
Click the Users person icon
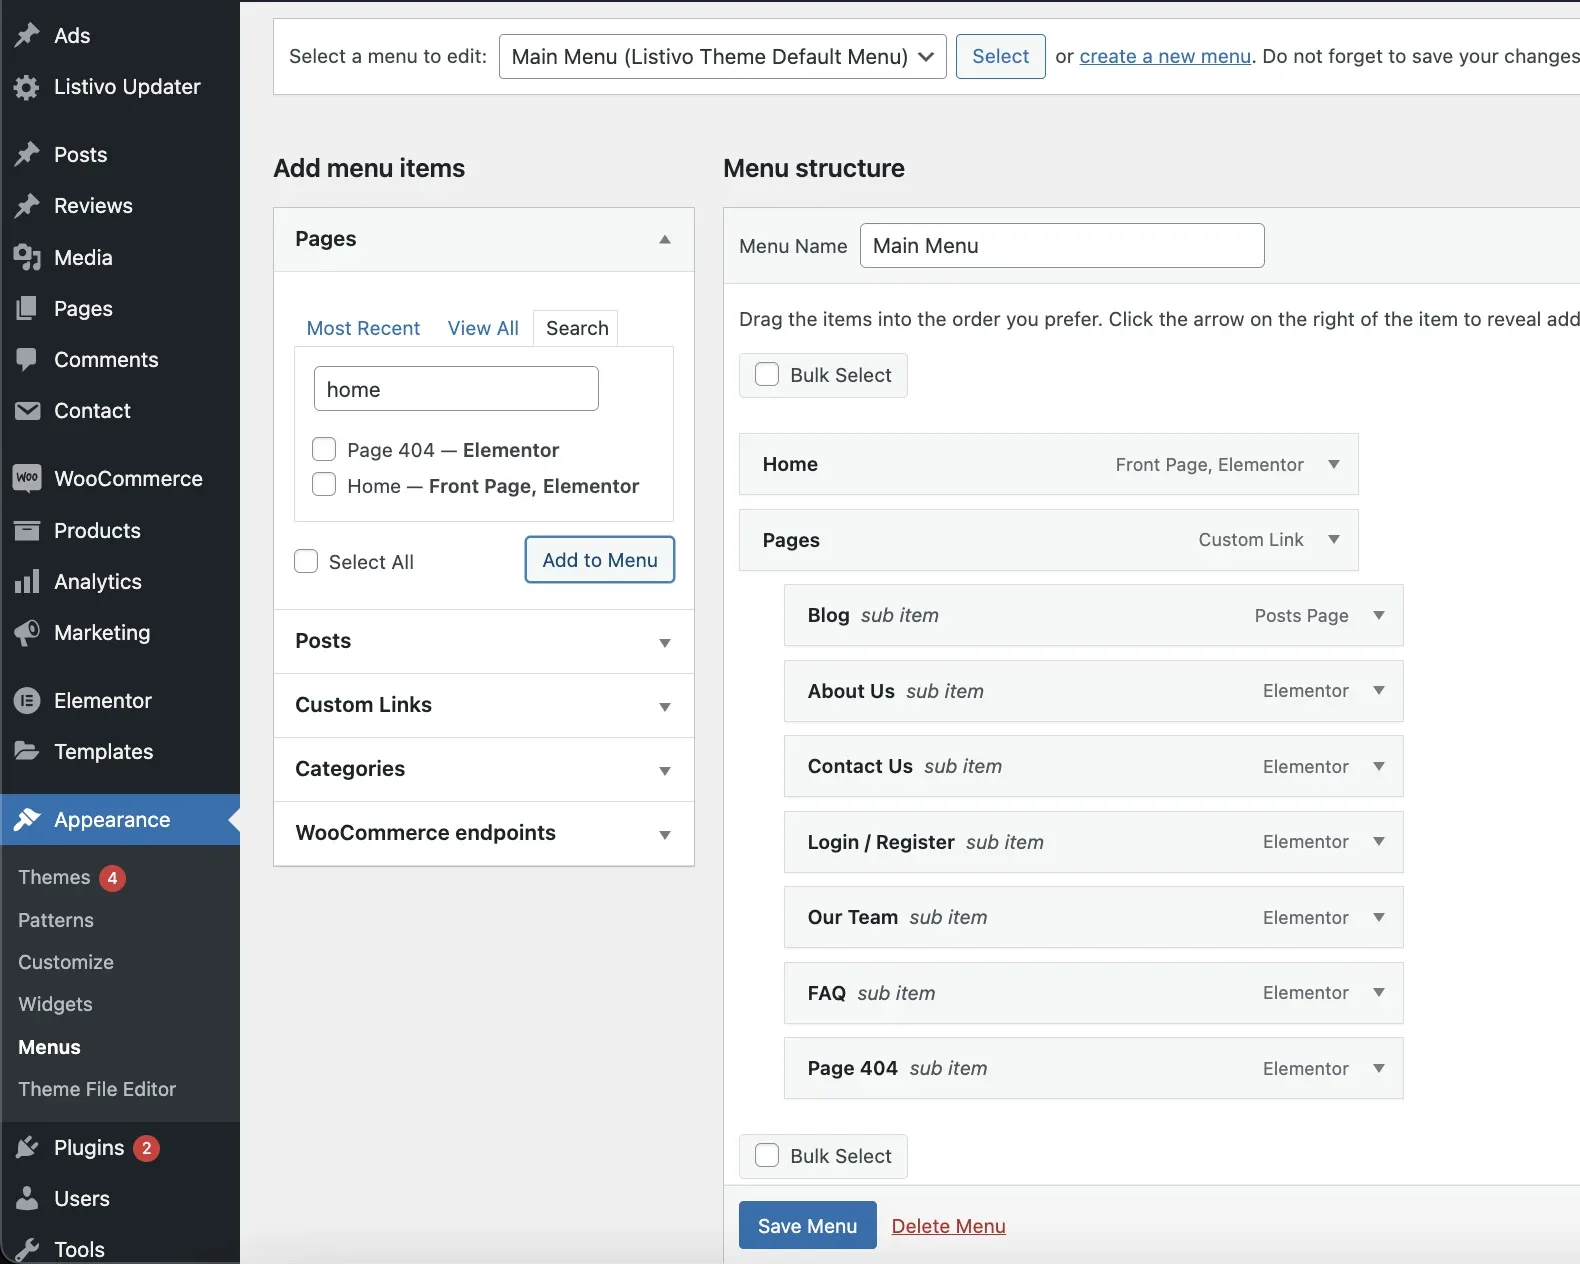click(x=27, y=1198)
